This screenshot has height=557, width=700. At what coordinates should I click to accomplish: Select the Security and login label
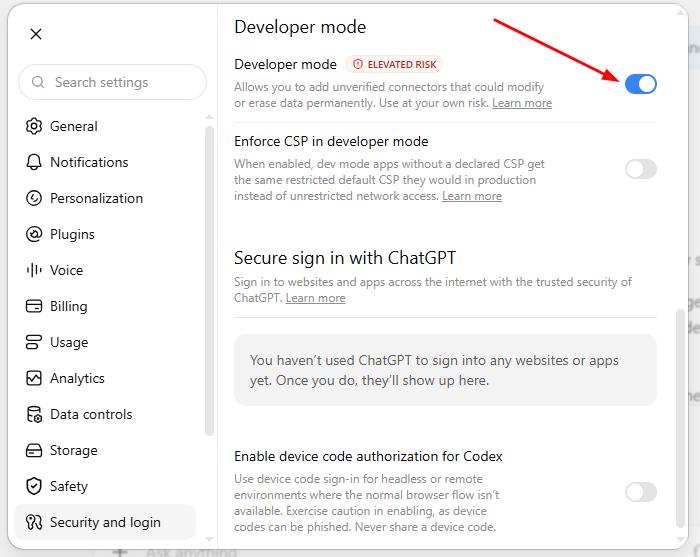(105, 522)
